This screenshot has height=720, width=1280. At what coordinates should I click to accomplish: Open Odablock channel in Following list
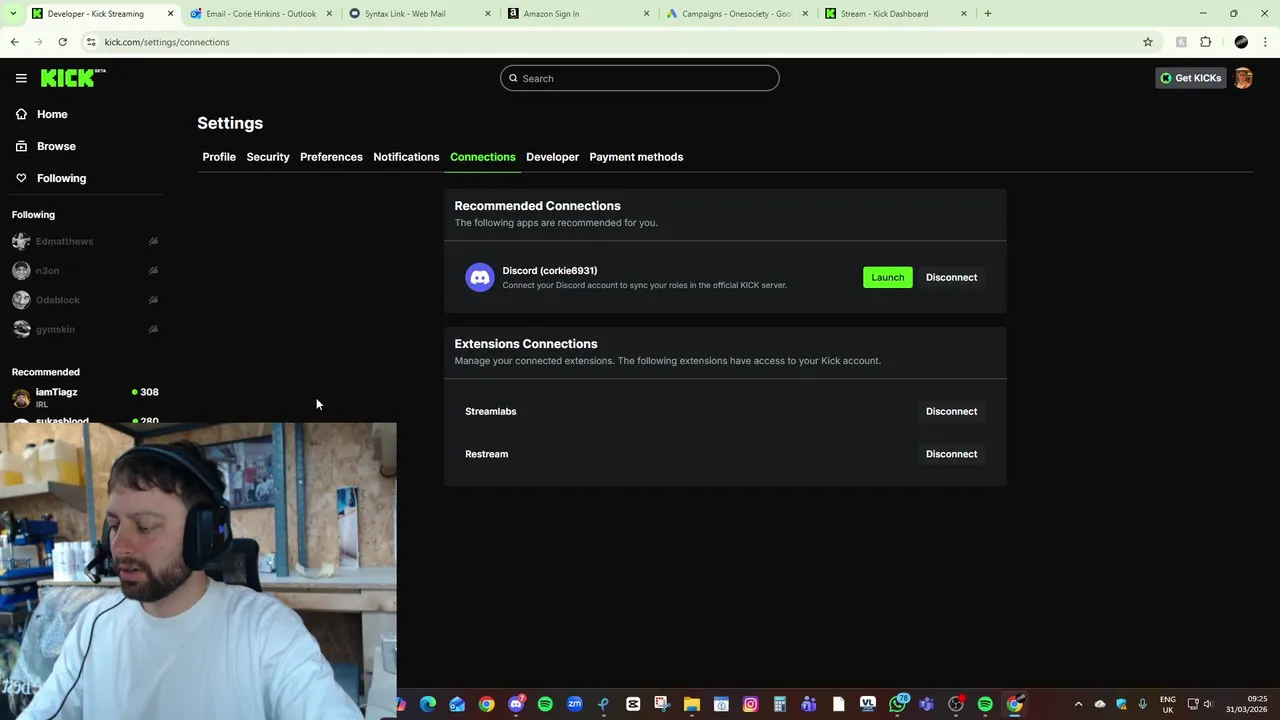coord(58,300)
